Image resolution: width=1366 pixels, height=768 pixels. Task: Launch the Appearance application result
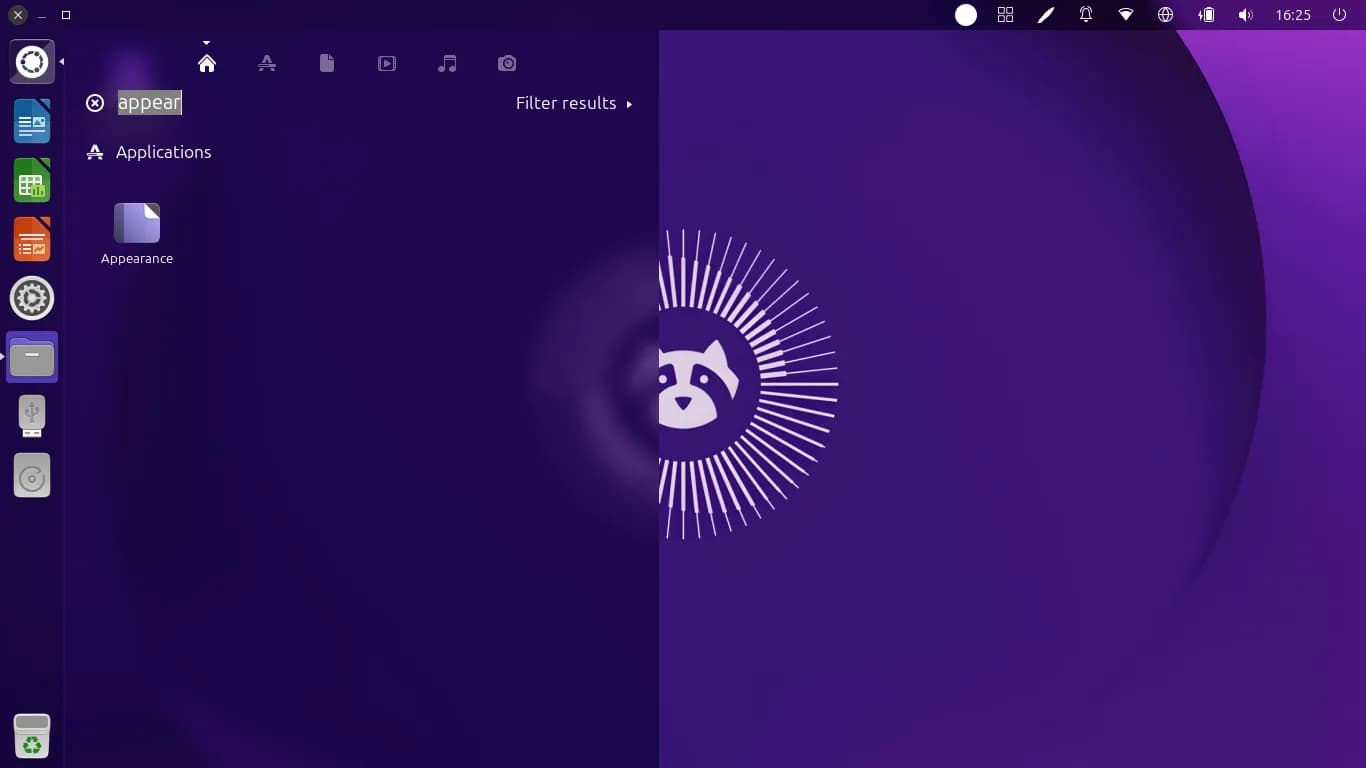coord(137,234)
